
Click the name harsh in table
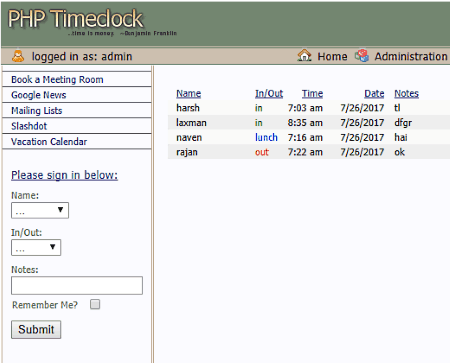188,108
